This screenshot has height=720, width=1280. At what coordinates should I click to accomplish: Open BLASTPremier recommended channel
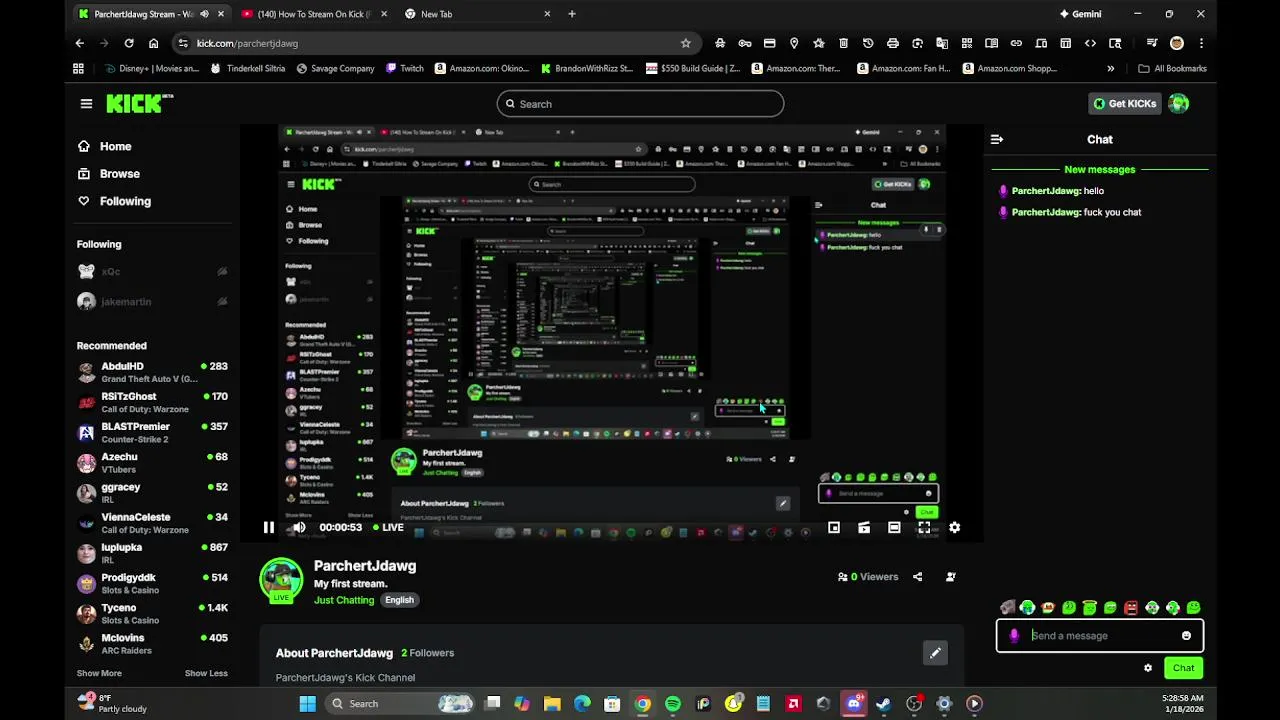coord(152,432)
